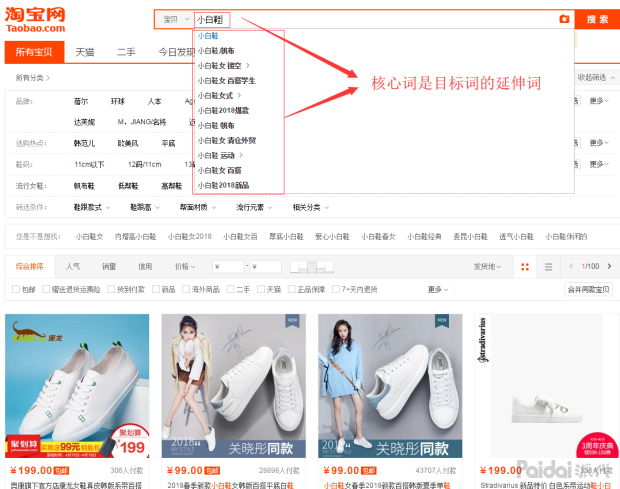620x489 pixels.
Task: Expand 更多 in the 鞋码 row
Action: tap(599, 164)
